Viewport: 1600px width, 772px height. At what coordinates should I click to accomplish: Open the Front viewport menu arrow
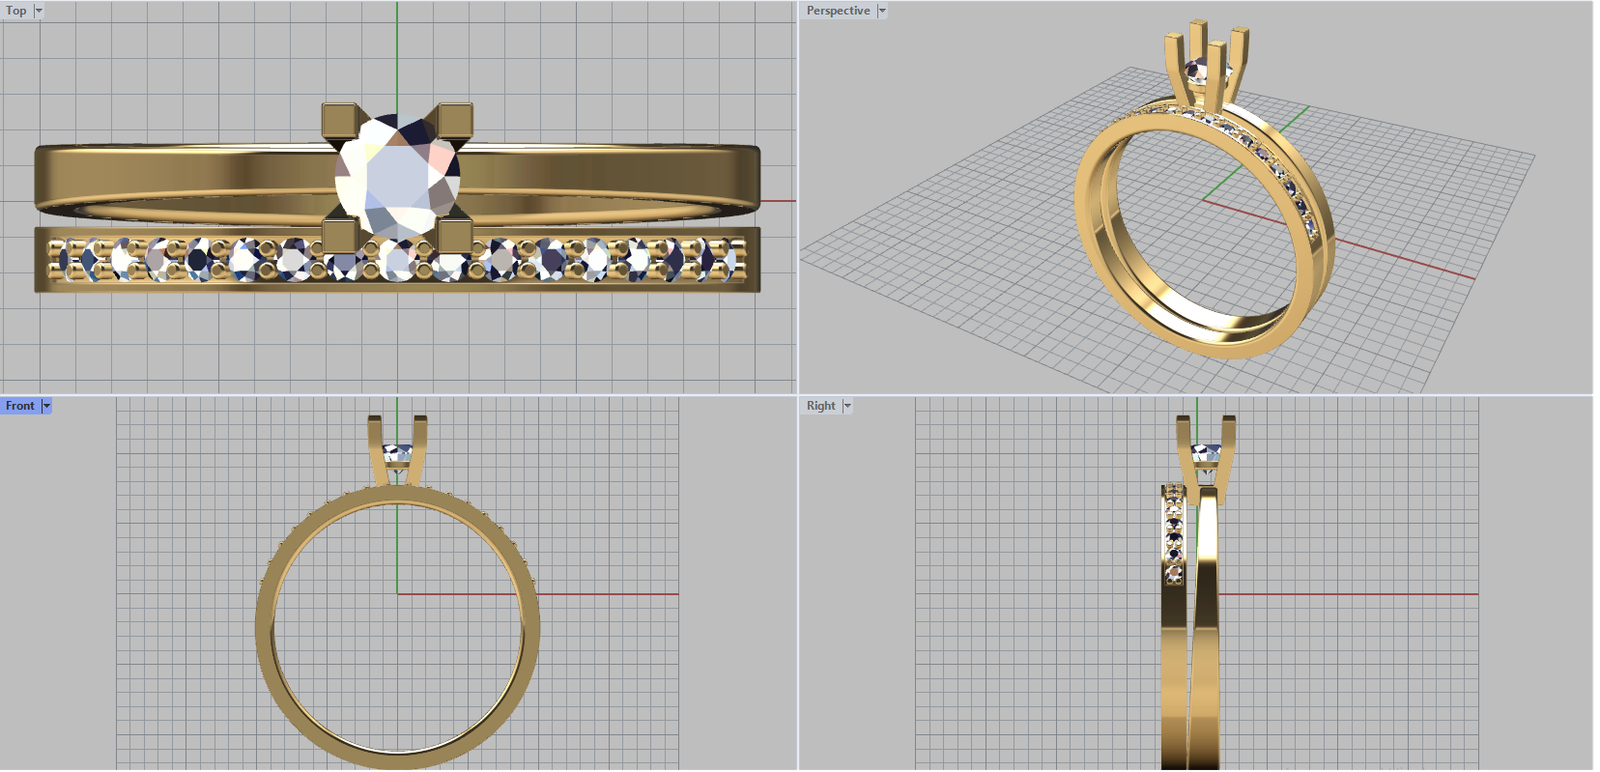46,406
